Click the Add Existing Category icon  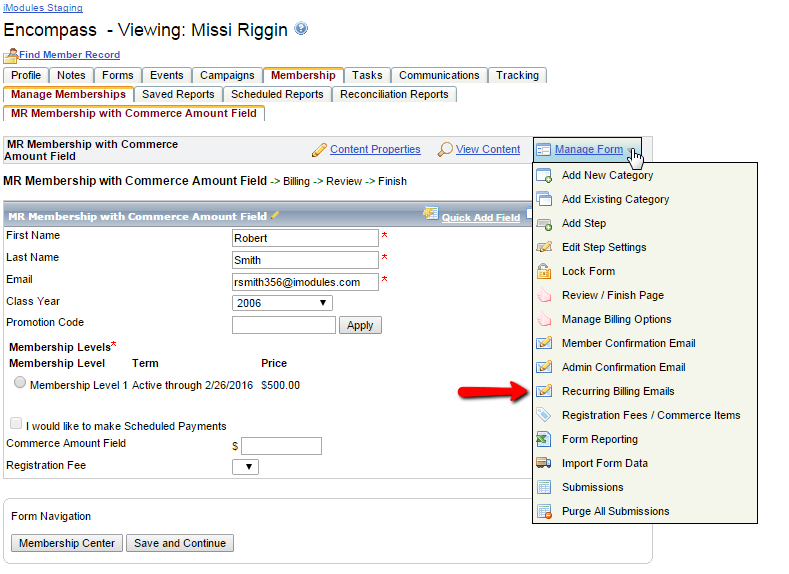pyautogui.click(x=544, y=199)
